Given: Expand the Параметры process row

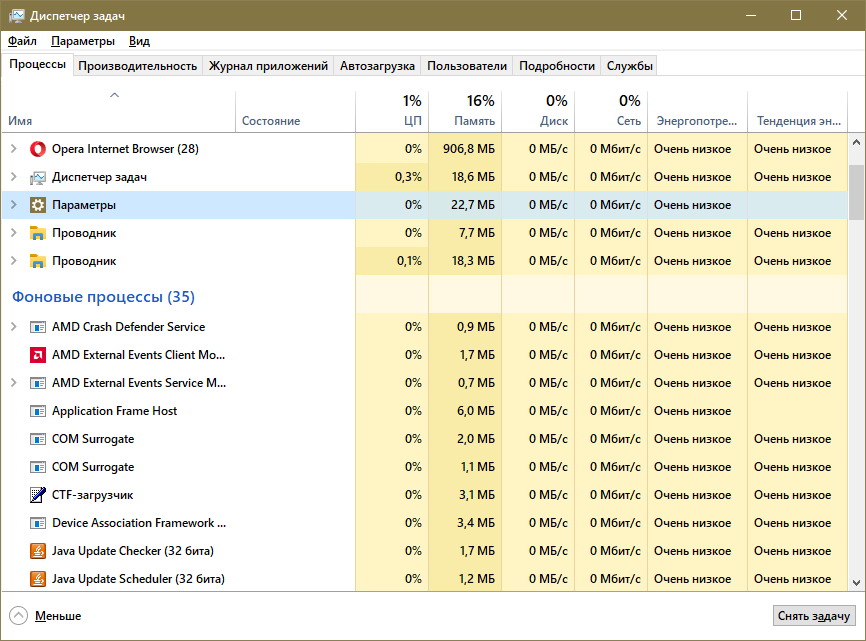Looking at the screenshot, I should click(x=13, y=205).
